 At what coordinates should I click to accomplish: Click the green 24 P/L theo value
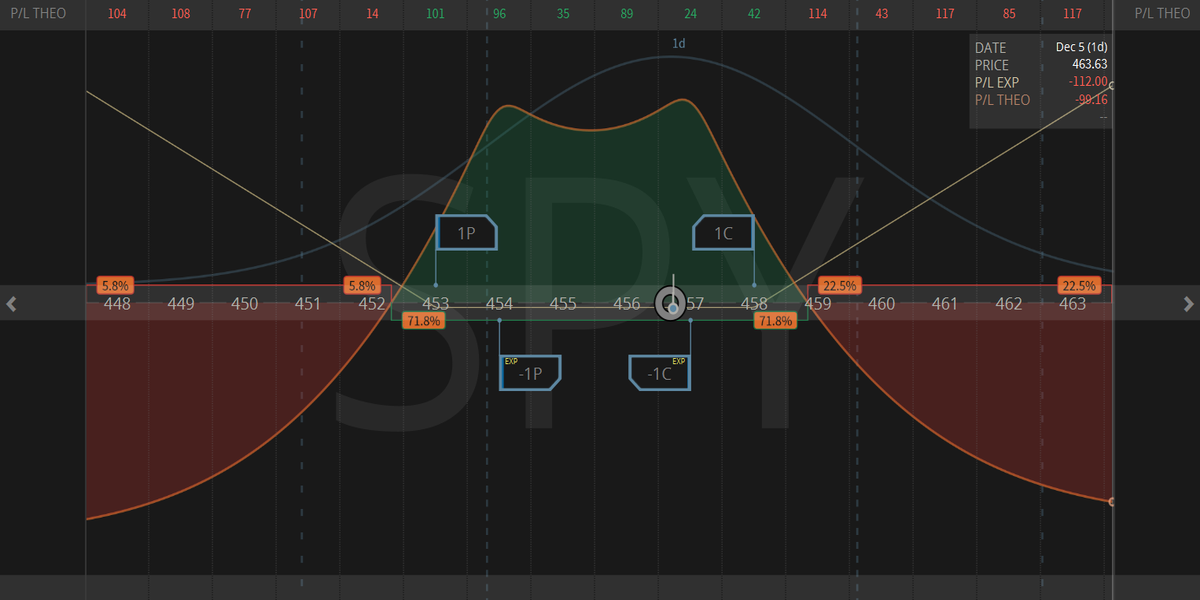pos(690,15)
